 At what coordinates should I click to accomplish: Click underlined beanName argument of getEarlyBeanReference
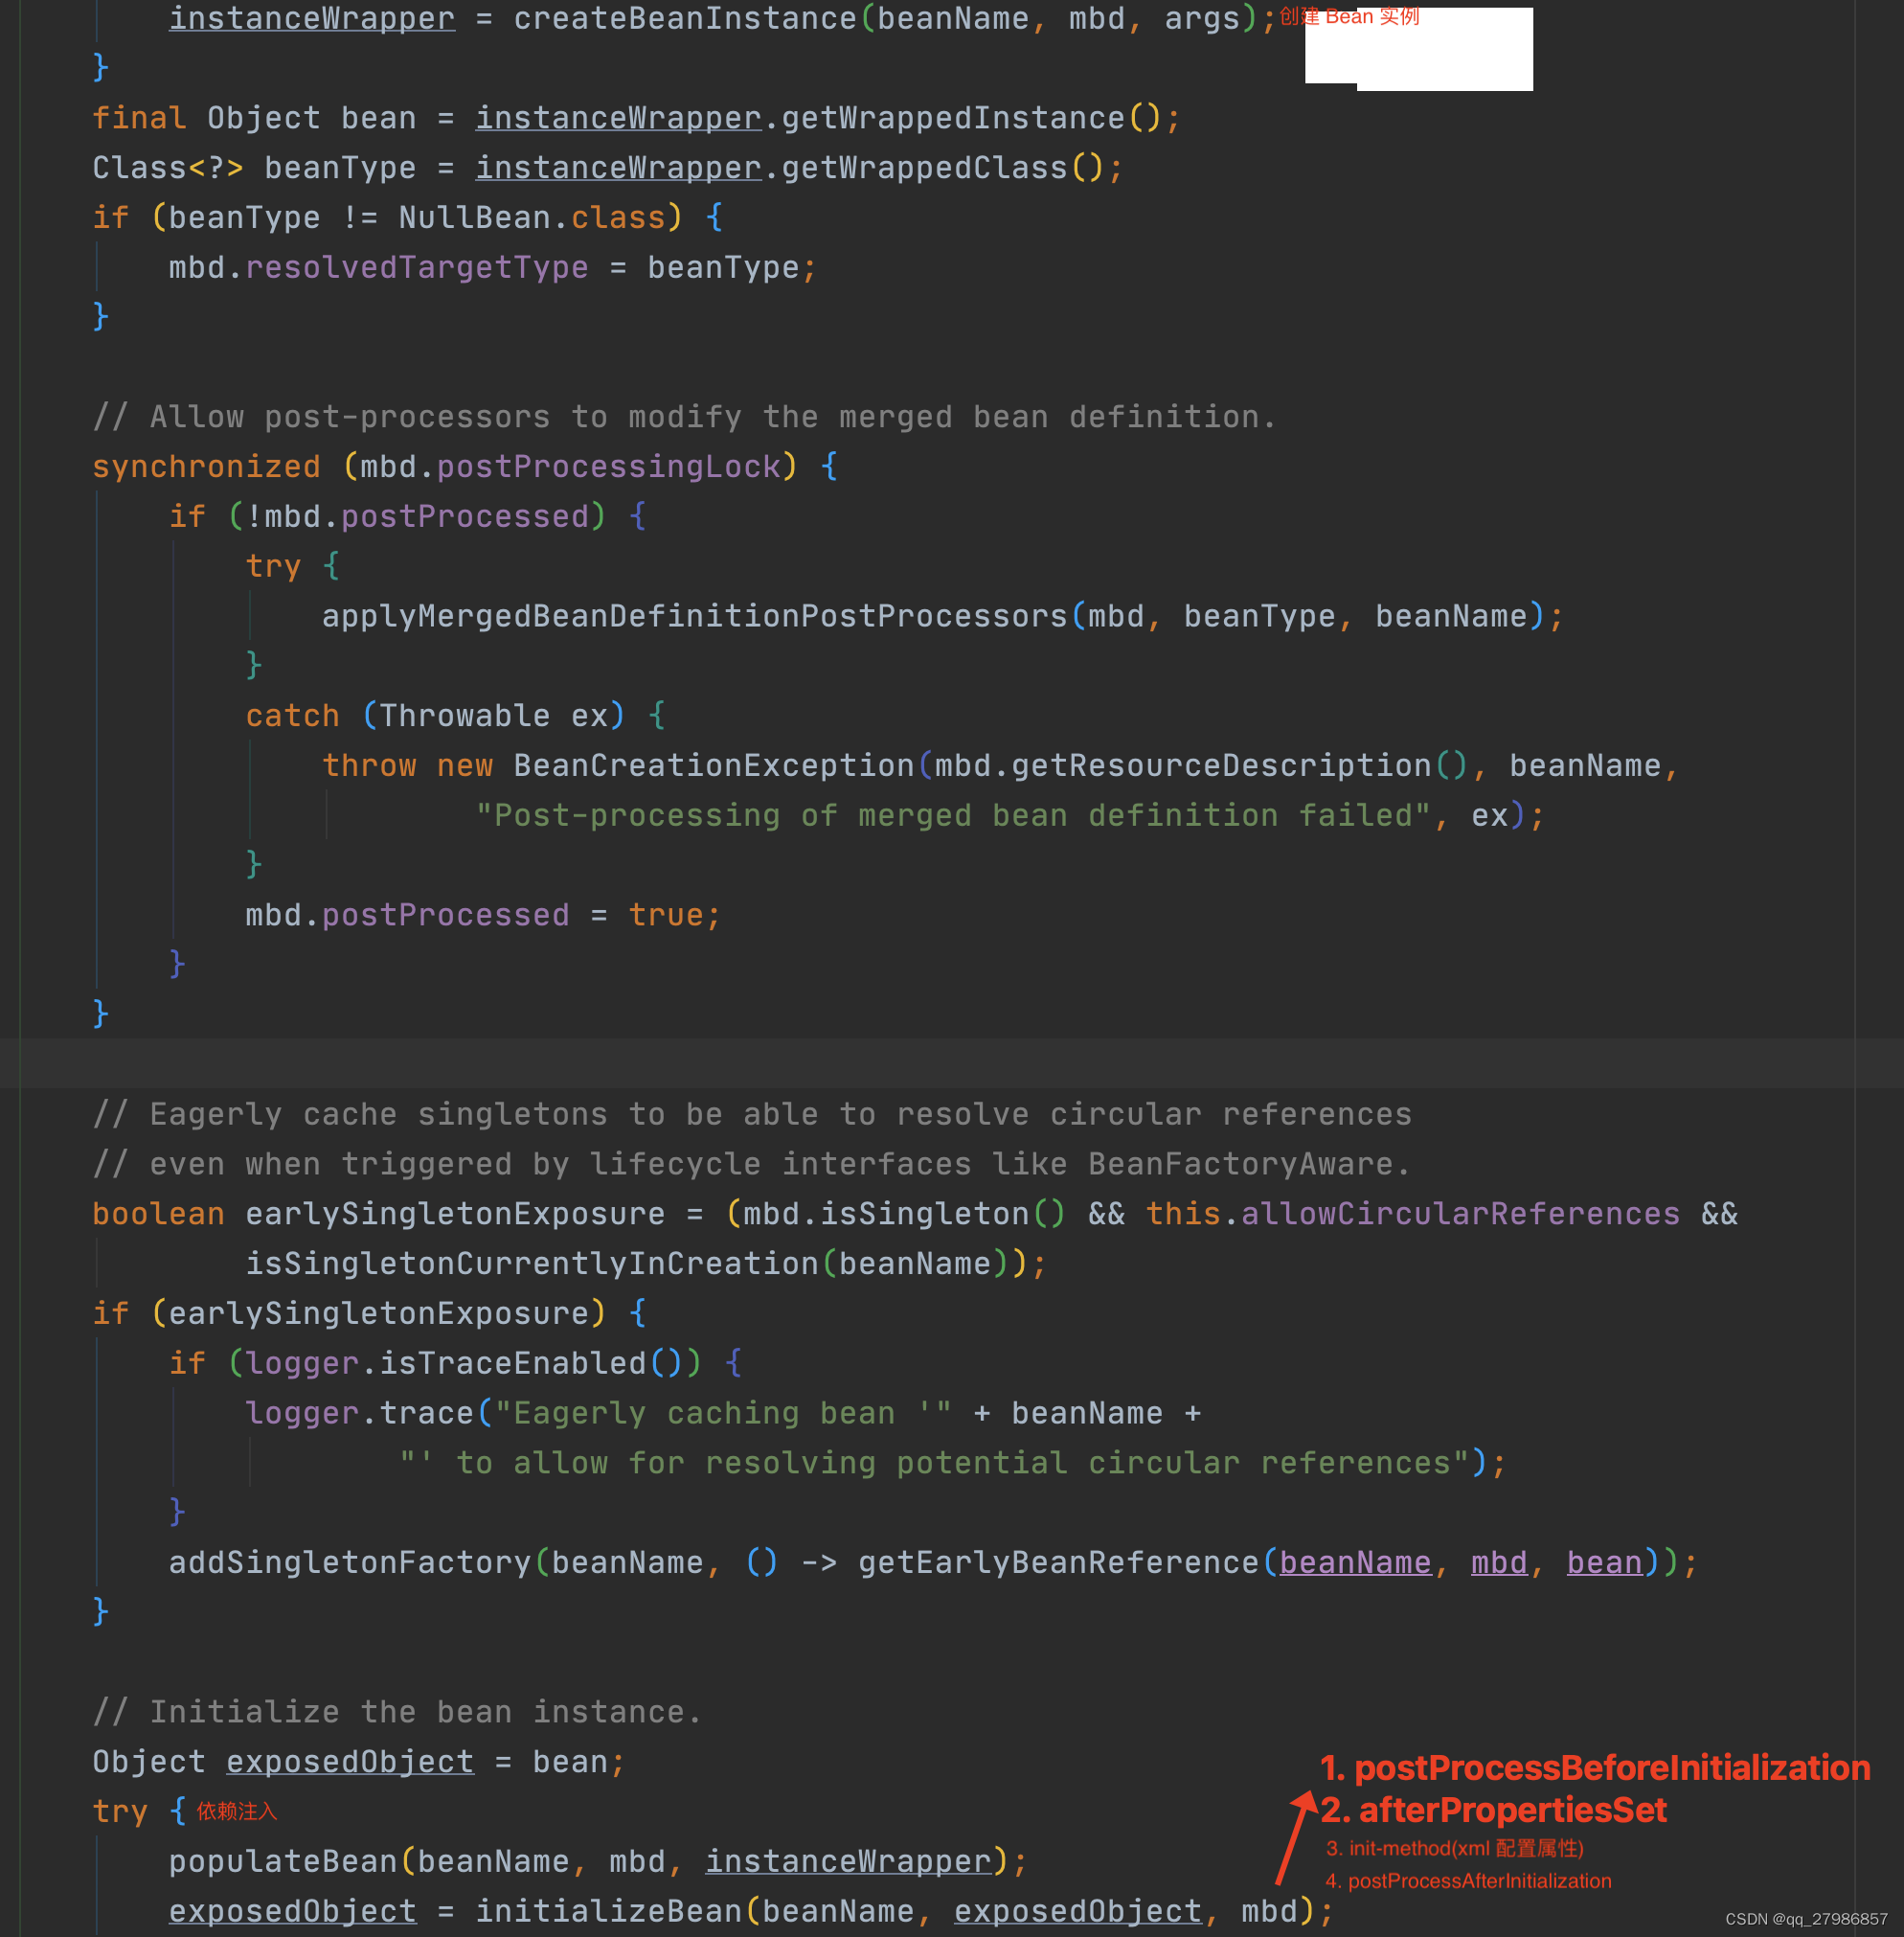click(1355, 1563)
